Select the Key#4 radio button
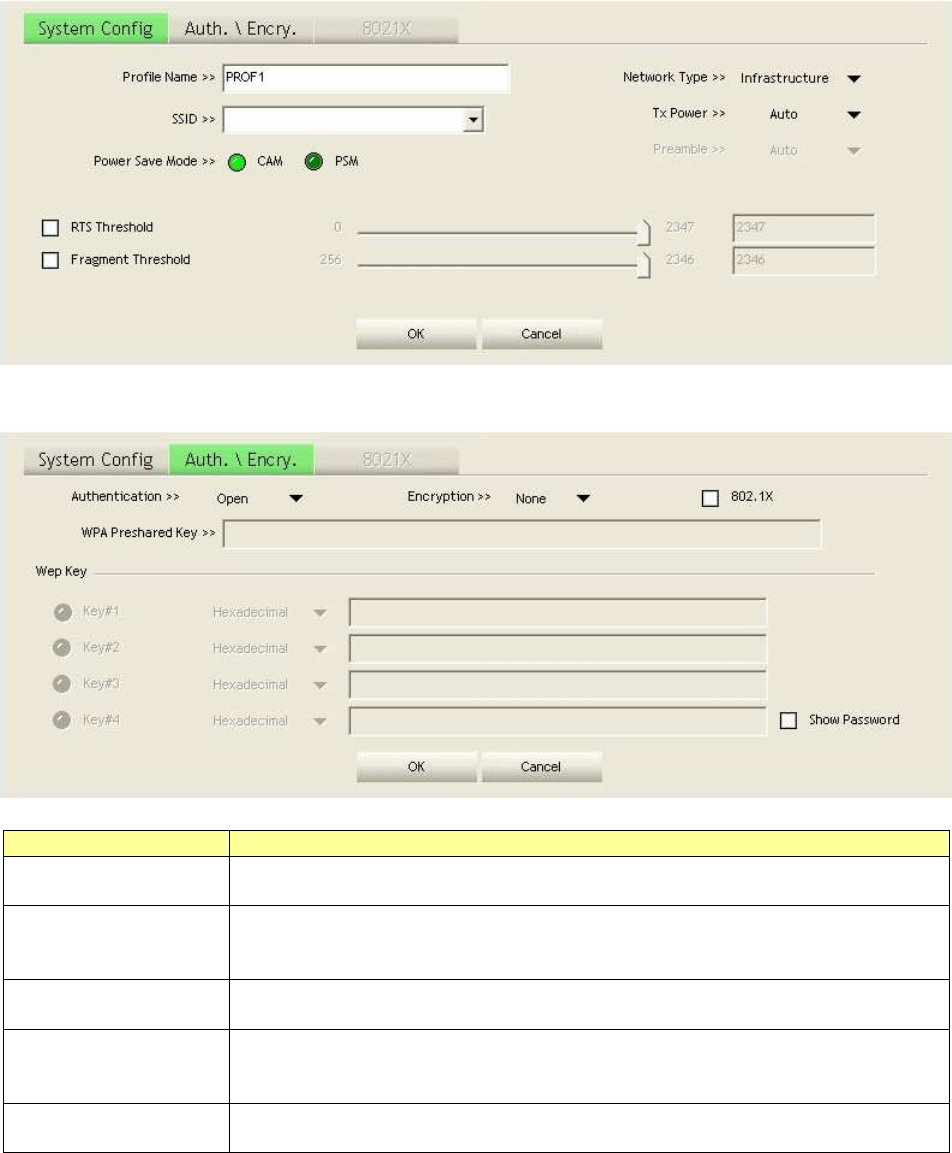 click(62, 720)
